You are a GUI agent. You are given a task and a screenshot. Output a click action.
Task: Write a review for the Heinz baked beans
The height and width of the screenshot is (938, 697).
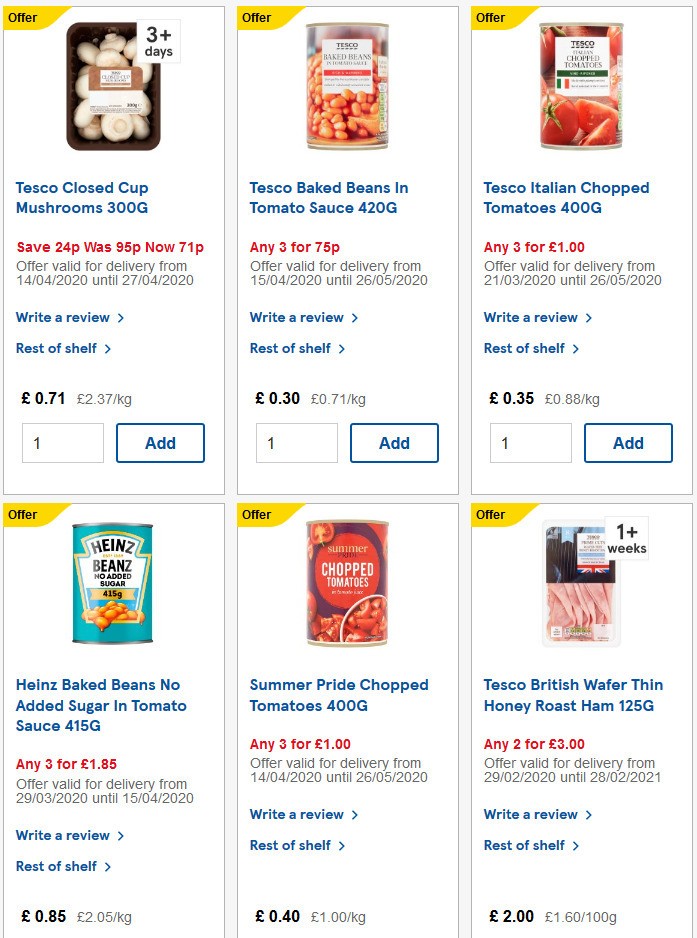64,835
